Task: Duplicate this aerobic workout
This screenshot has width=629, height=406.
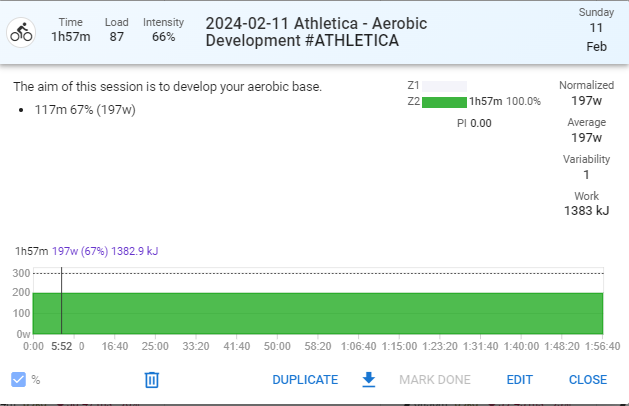Action: pos(305,380)
